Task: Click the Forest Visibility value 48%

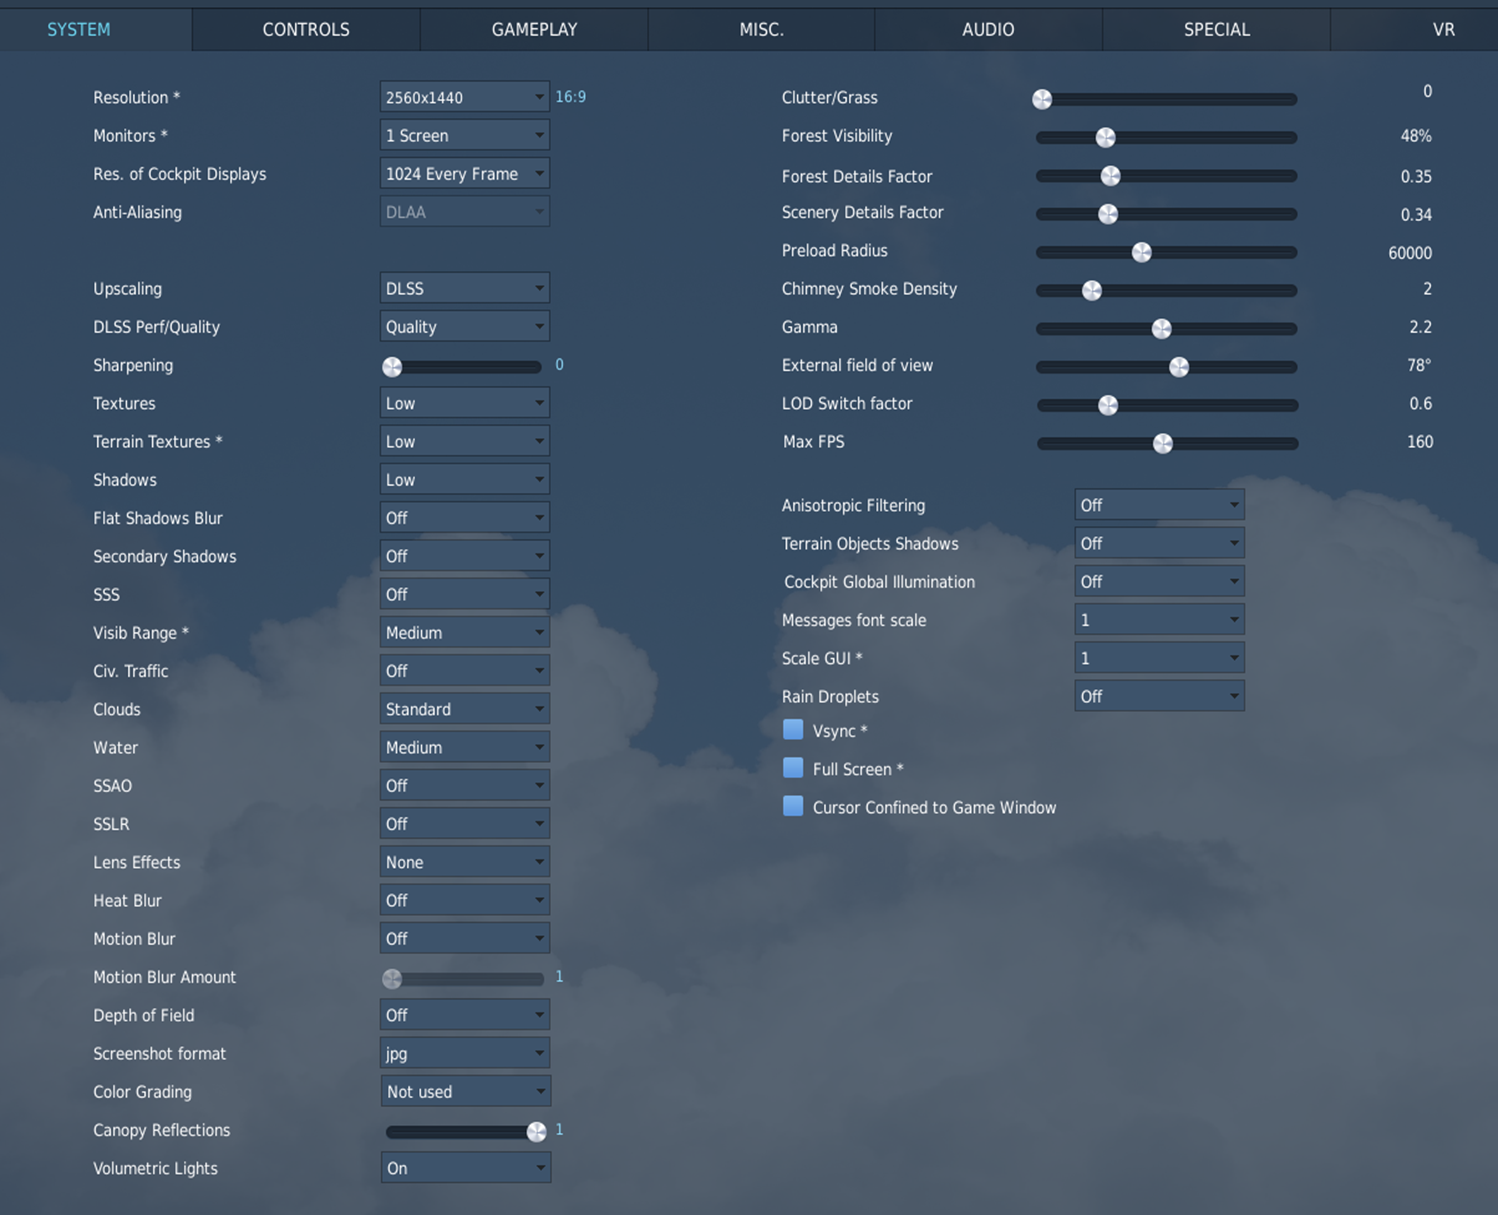Action: pos(1416,136)
